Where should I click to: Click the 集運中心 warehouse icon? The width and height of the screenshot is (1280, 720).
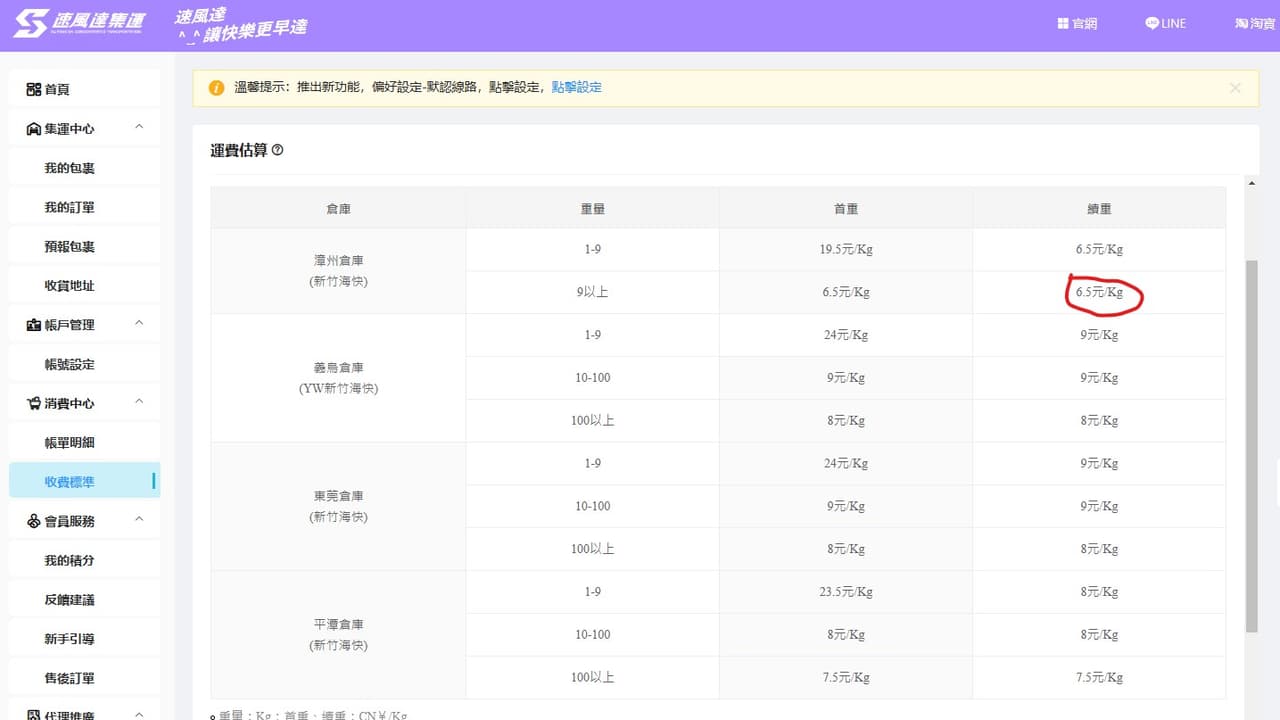click(x=33, y=129)
